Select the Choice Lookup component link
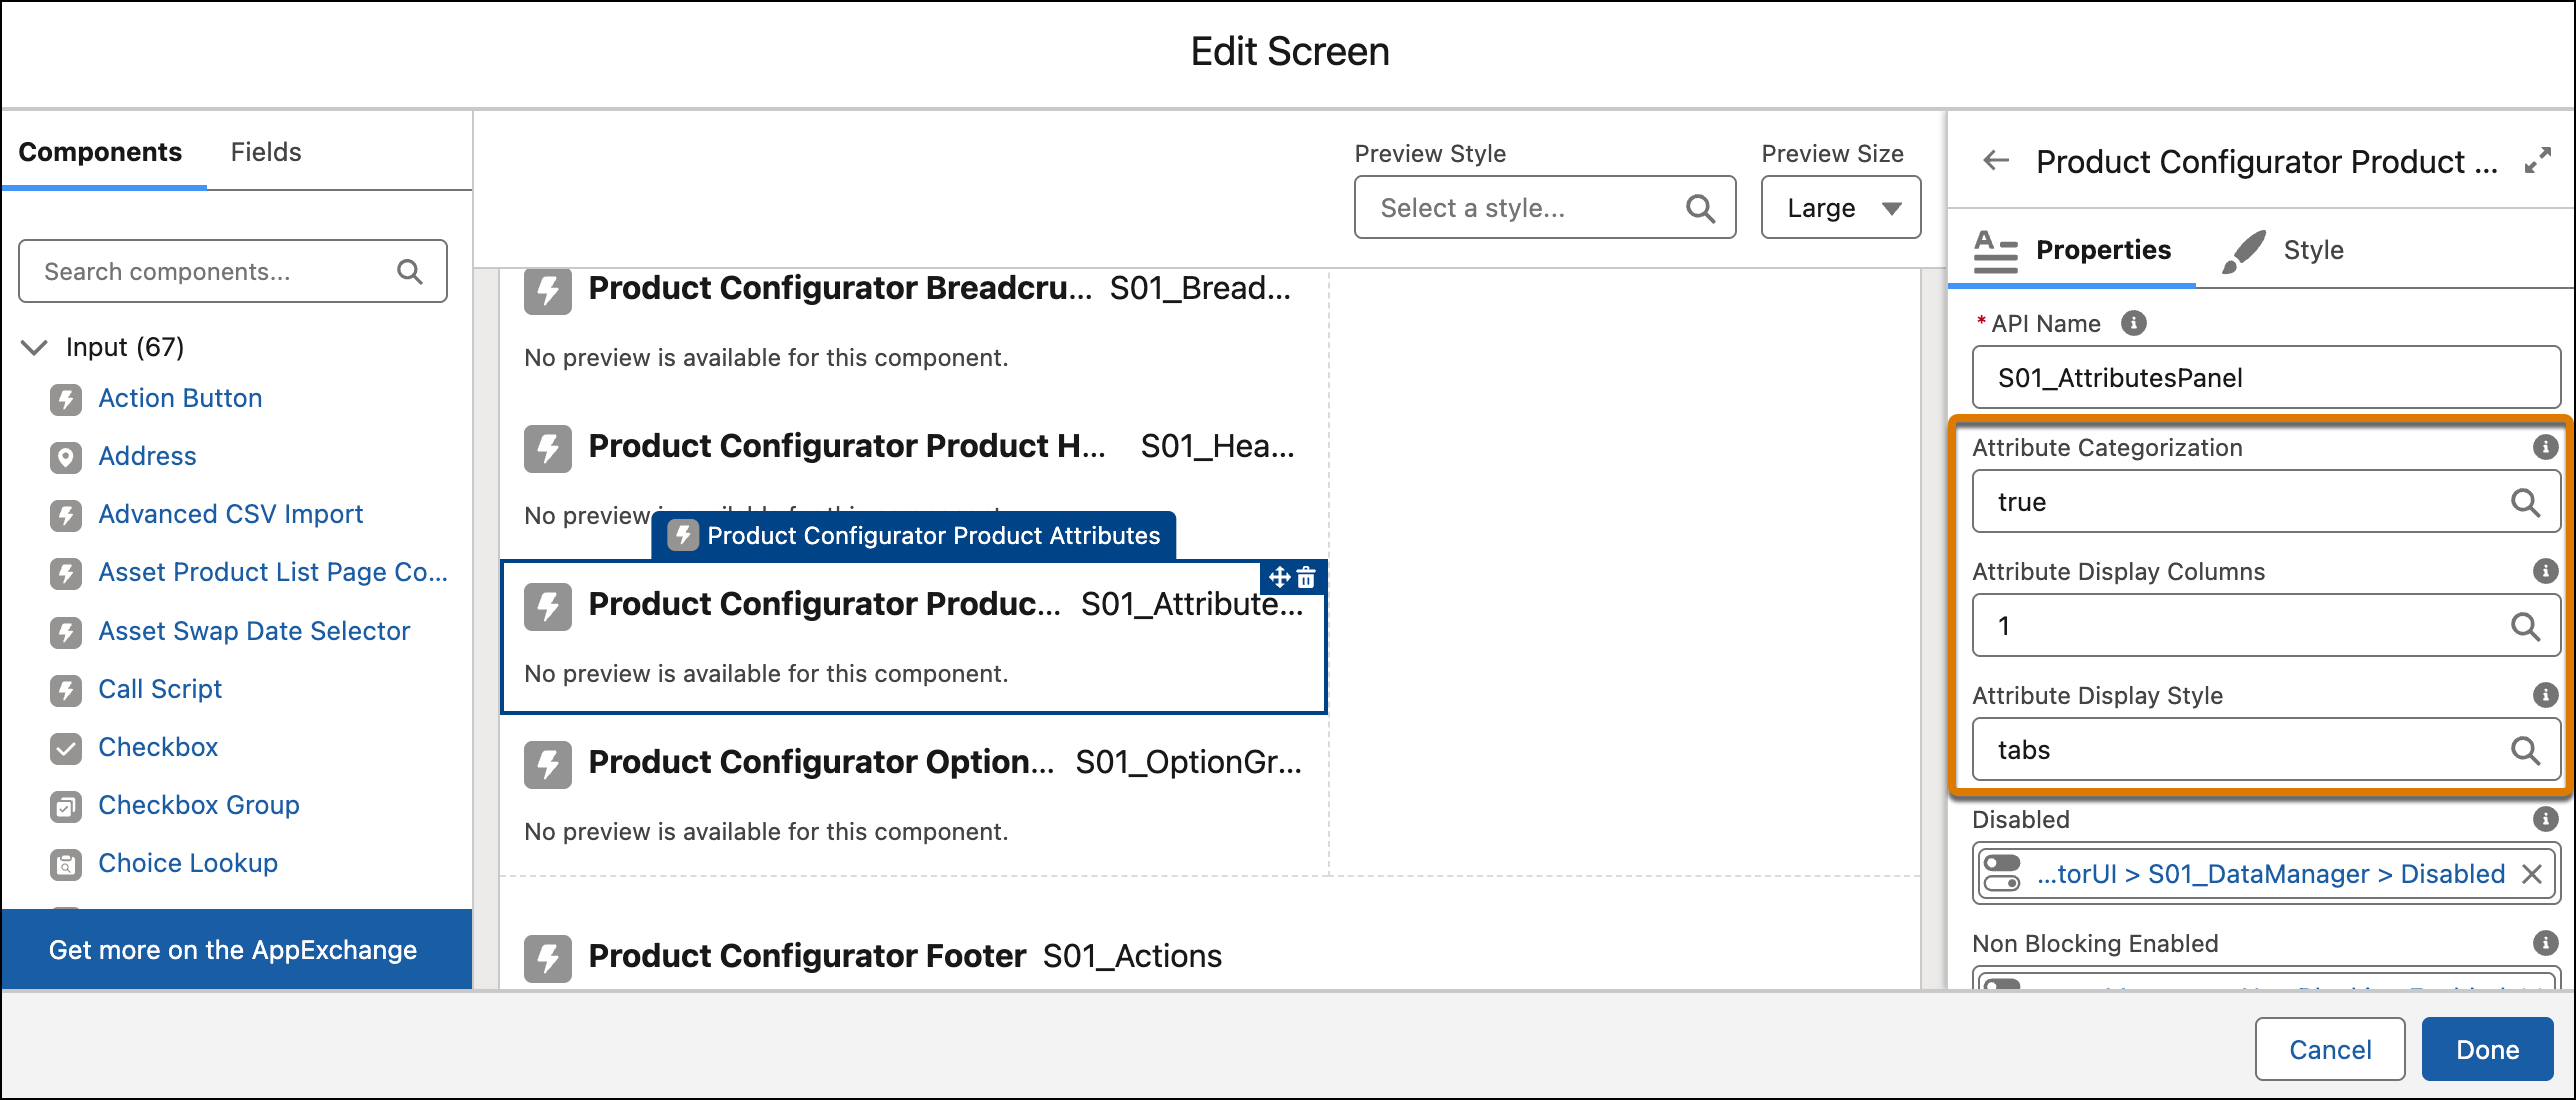This screenshot has height=1100, width=2576. [188, 863]
